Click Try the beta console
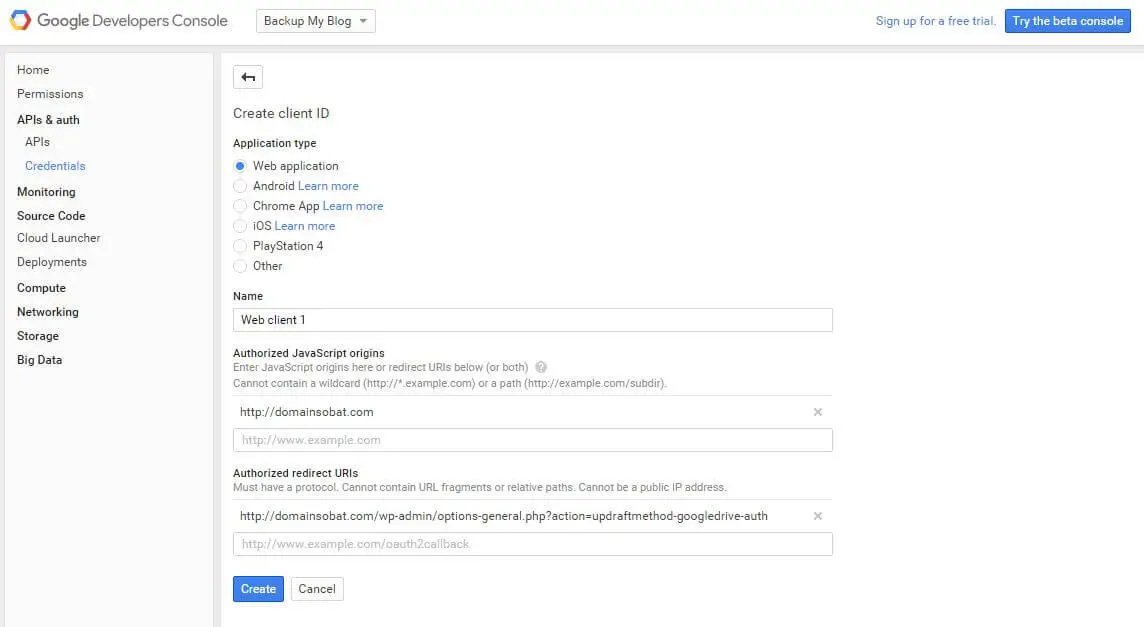This screenshot has height=627, width=1144. 1067,20
